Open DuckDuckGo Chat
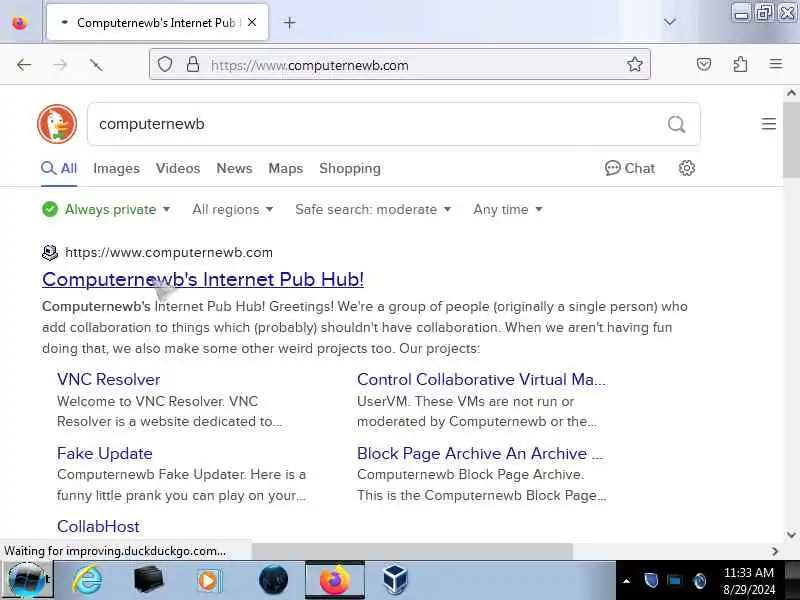 (630, 168)
